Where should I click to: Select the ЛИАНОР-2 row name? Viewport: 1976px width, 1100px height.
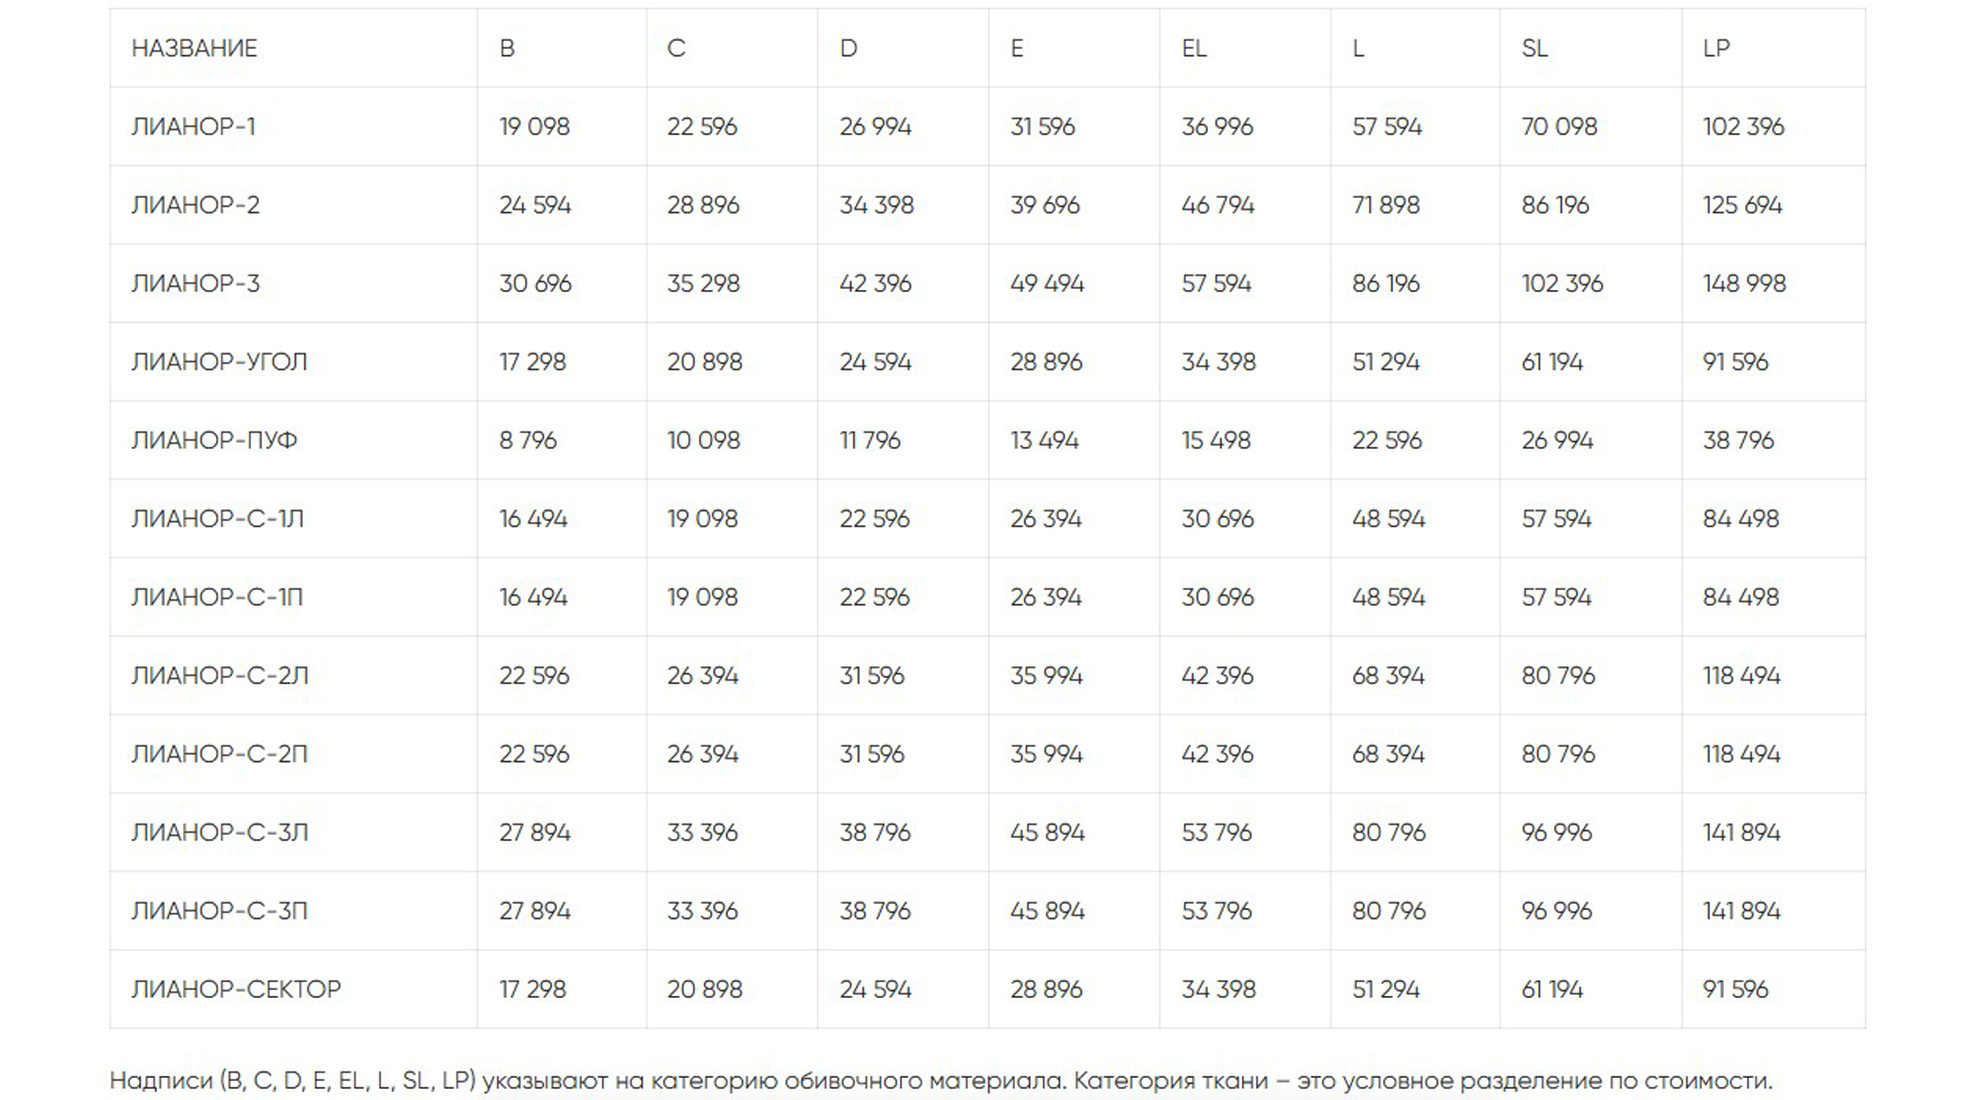pyautogui.click(x=195, y=205)
